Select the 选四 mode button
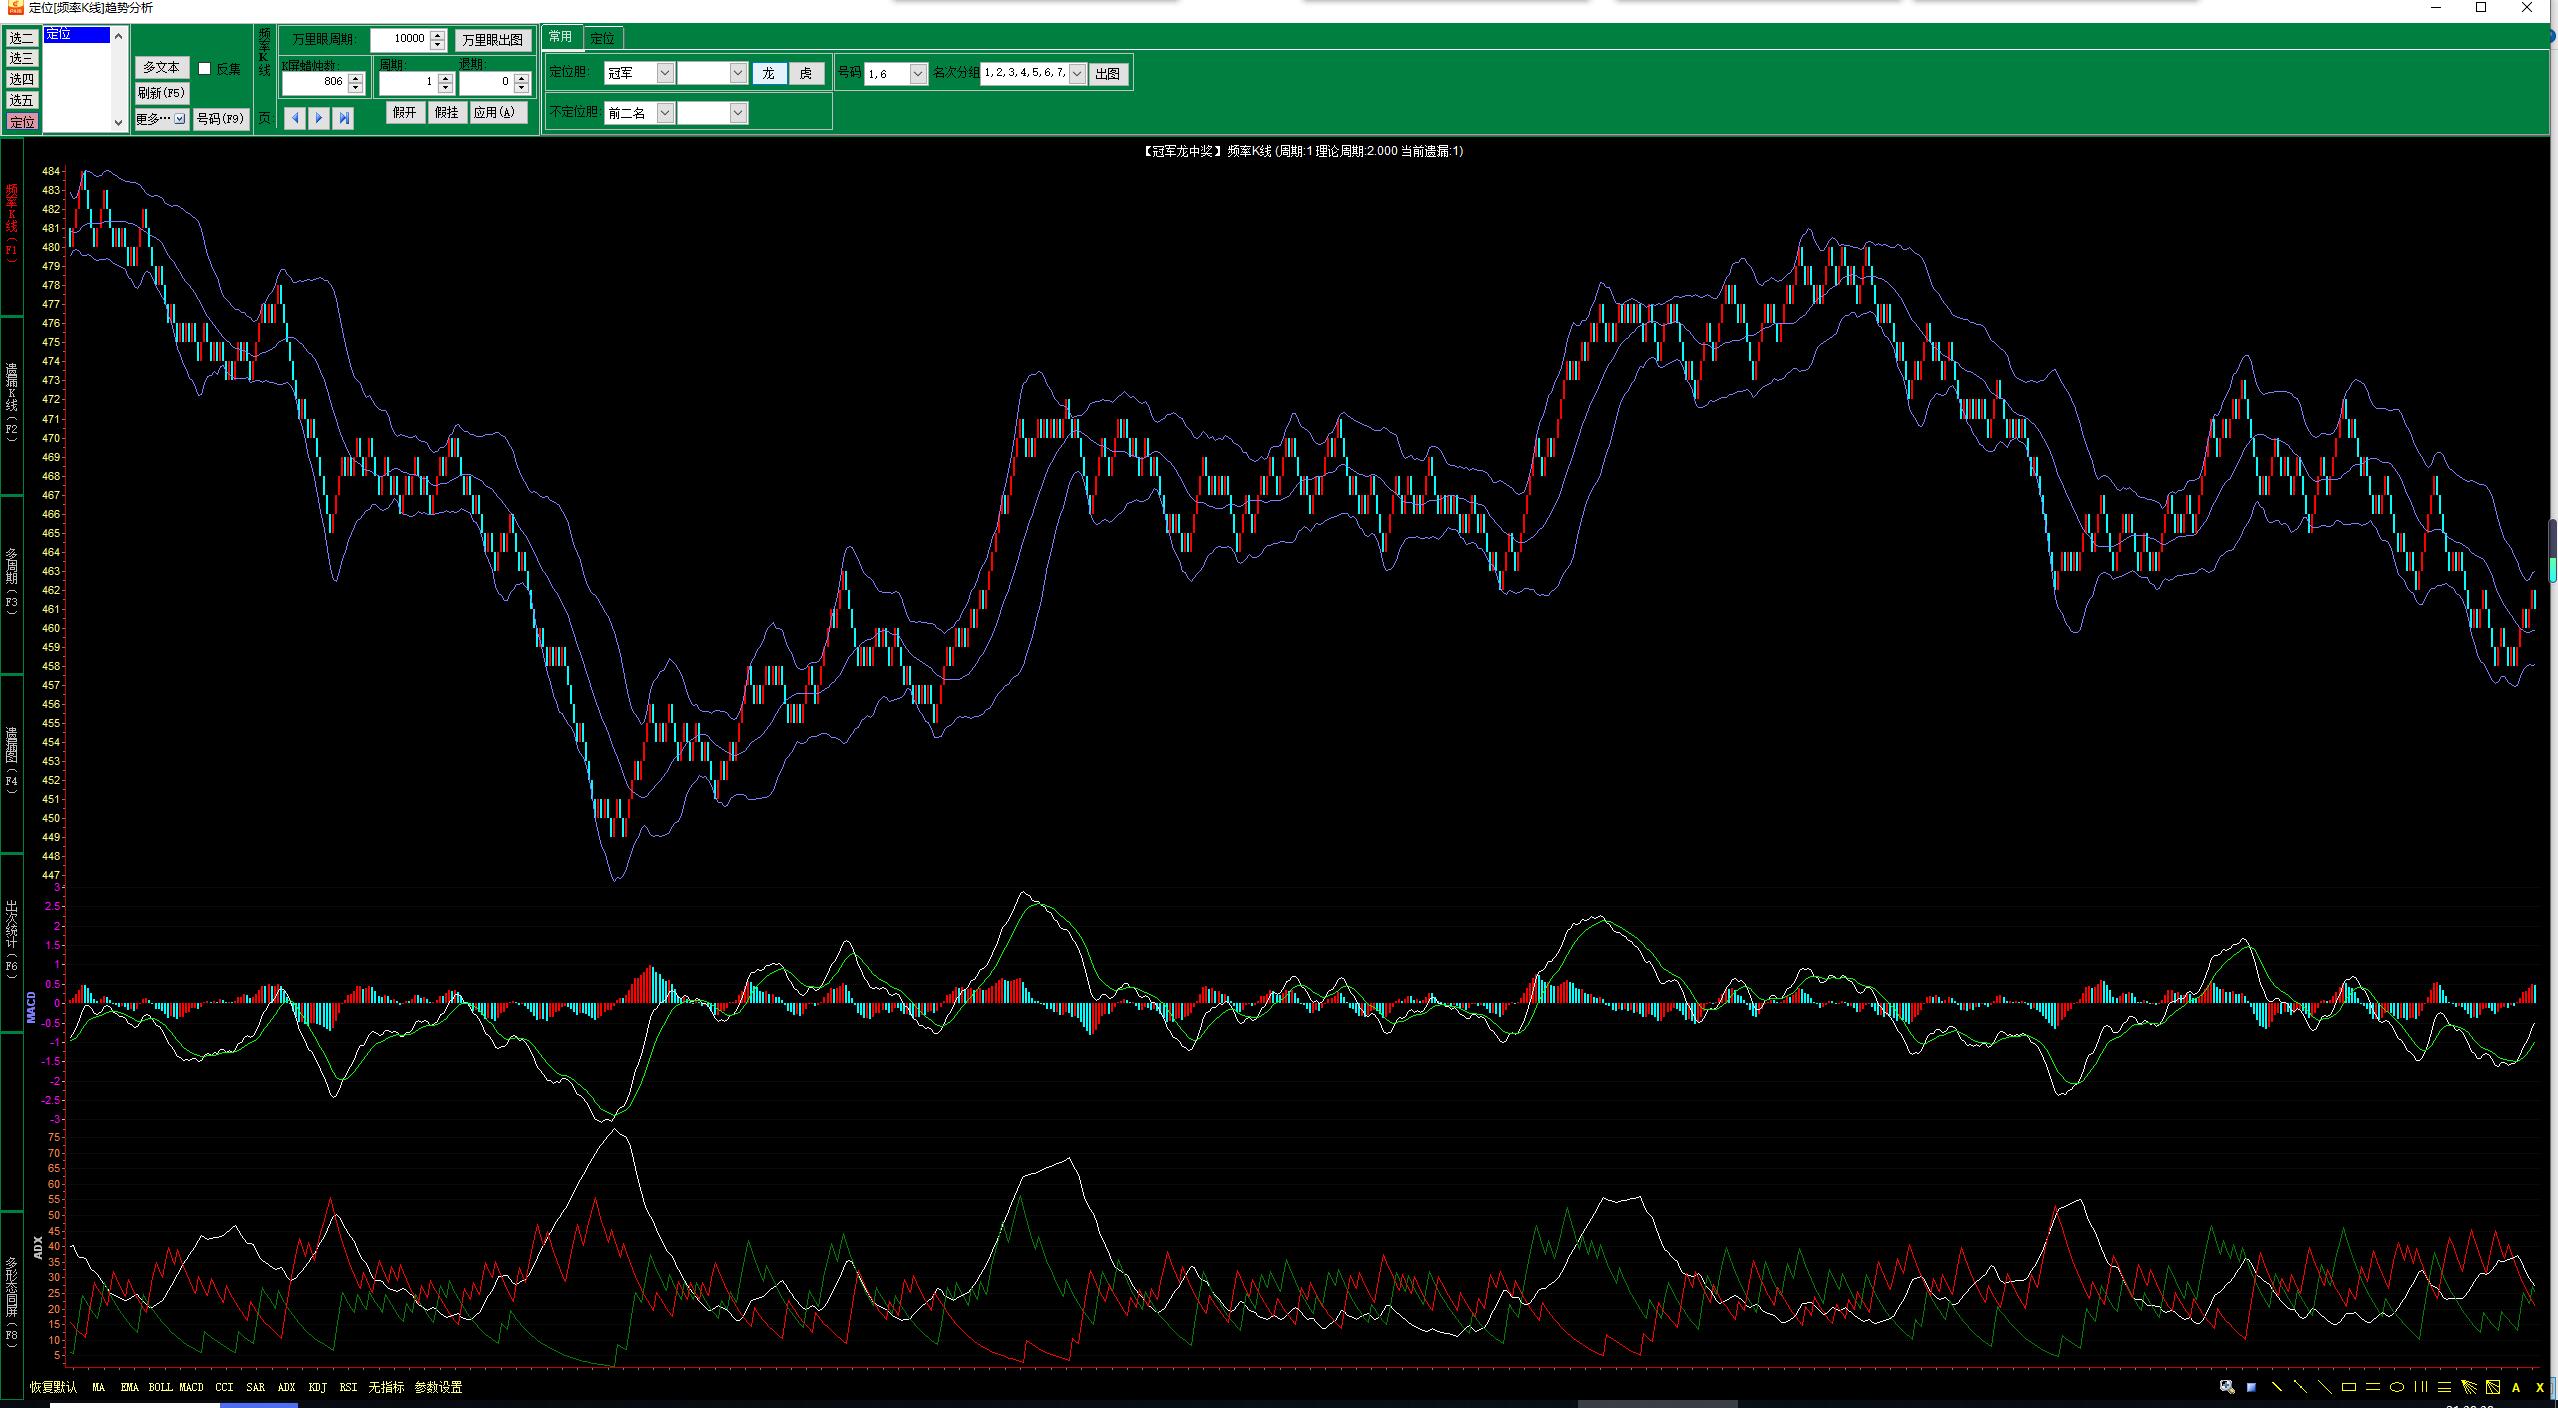Viewport: 2558px width, 1408px height. [22, 79]
